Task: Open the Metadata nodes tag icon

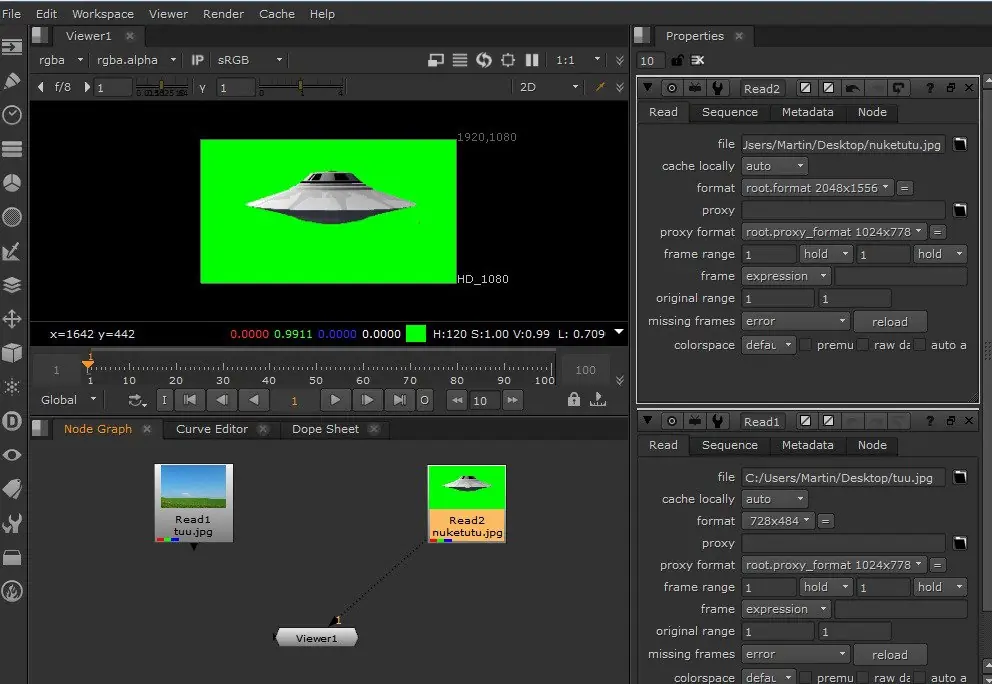Action: [12, 488]
